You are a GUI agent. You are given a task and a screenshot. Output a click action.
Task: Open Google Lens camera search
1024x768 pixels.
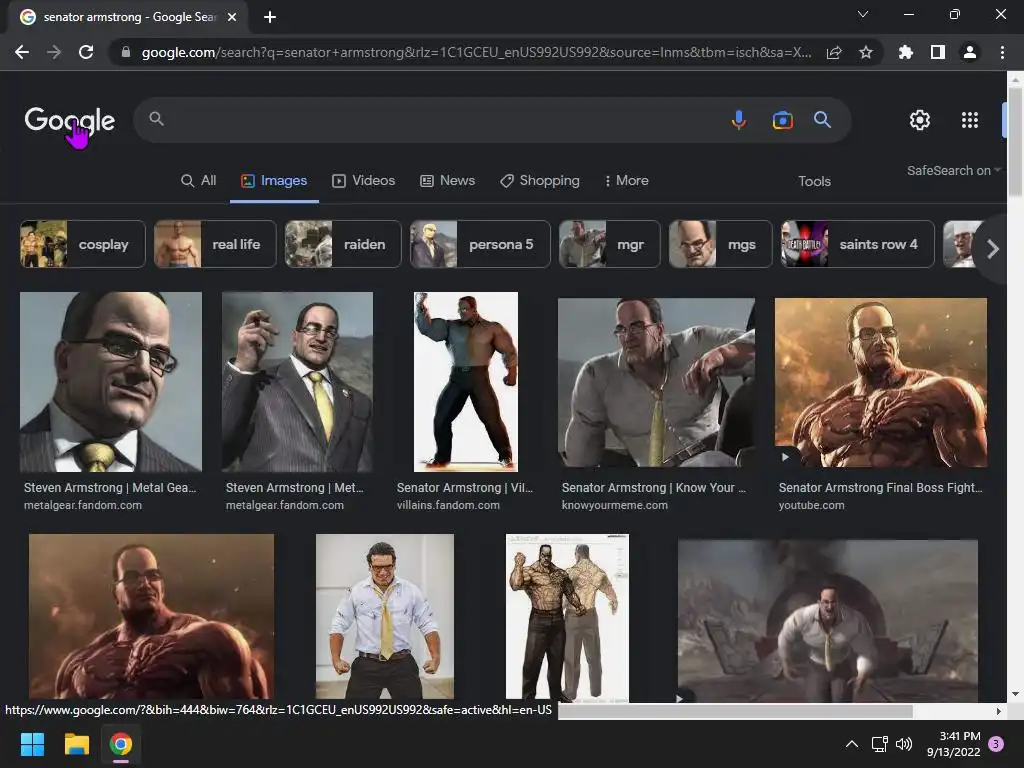pyautogui.click(x=782, y=120)
